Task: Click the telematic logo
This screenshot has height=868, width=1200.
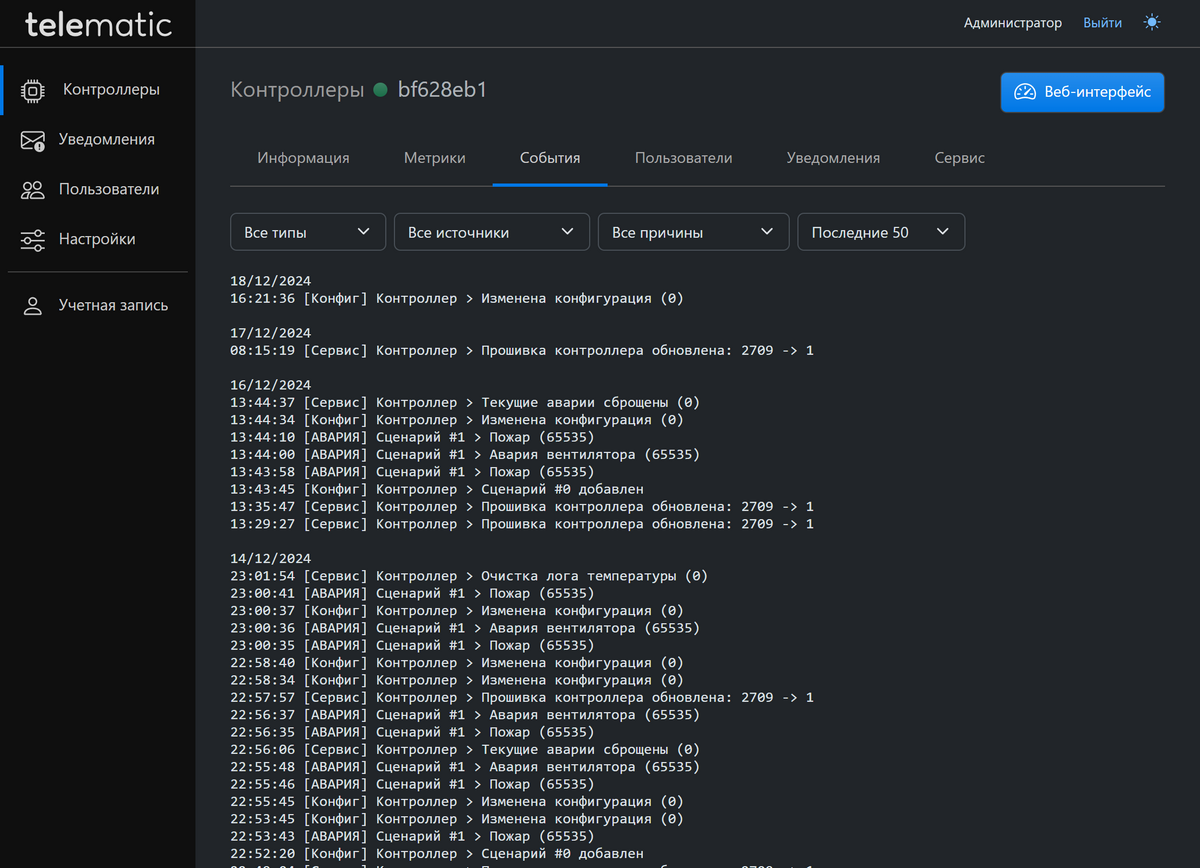Action: point(98,24)
